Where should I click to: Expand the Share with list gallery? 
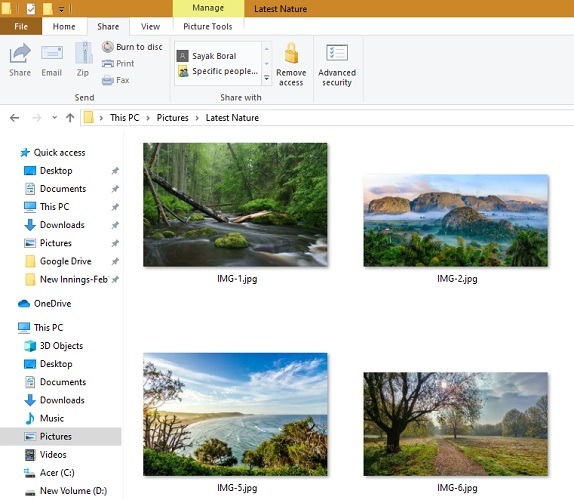[266, 78]
